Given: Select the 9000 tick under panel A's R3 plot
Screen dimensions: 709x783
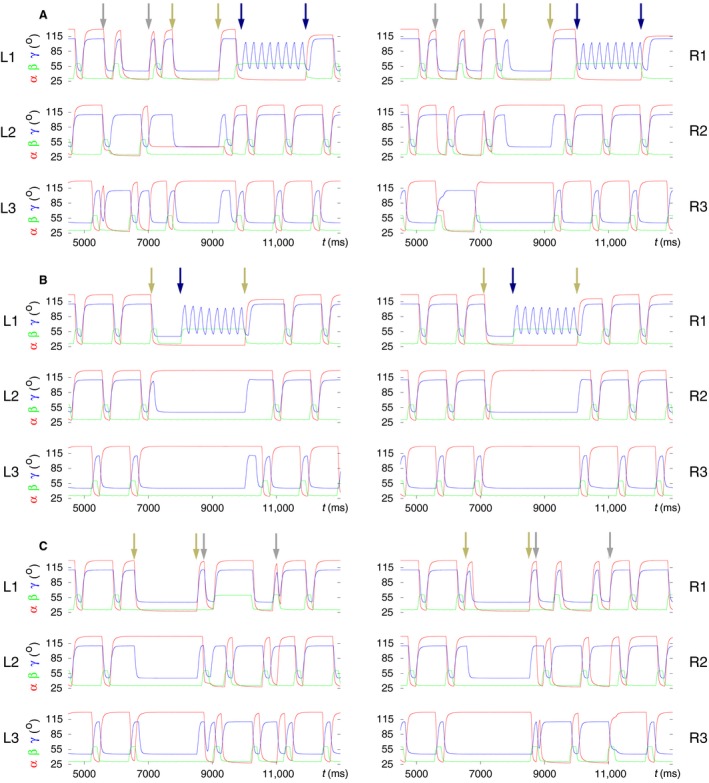Looking at the screenshot, I should (x=544, y=243).
